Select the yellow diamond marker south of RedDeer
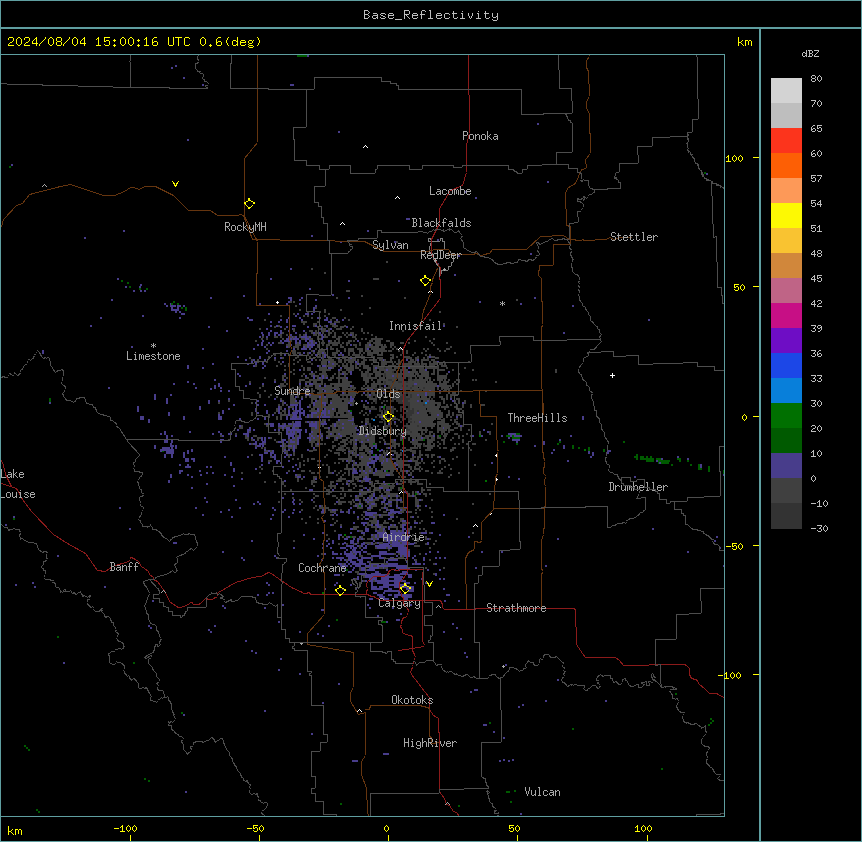The image size is (862, 842). click(x=426, y=281)
